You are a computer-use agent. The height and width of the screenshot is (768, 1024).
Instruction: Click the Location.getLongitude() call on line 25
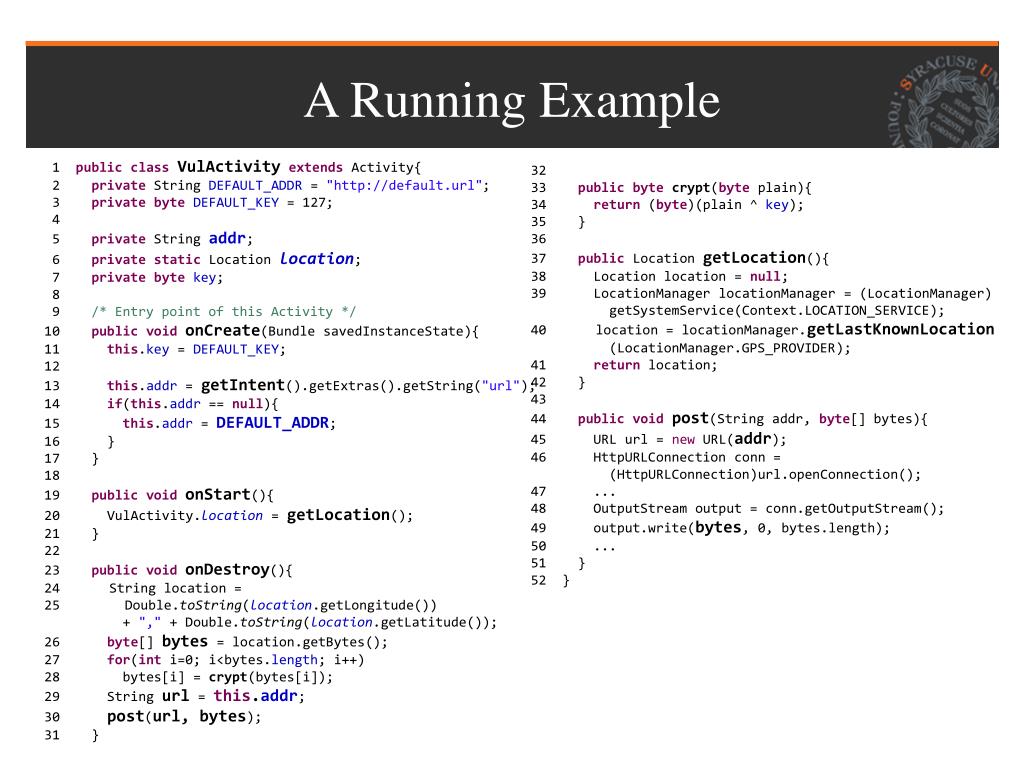click(x=344, y=605)
